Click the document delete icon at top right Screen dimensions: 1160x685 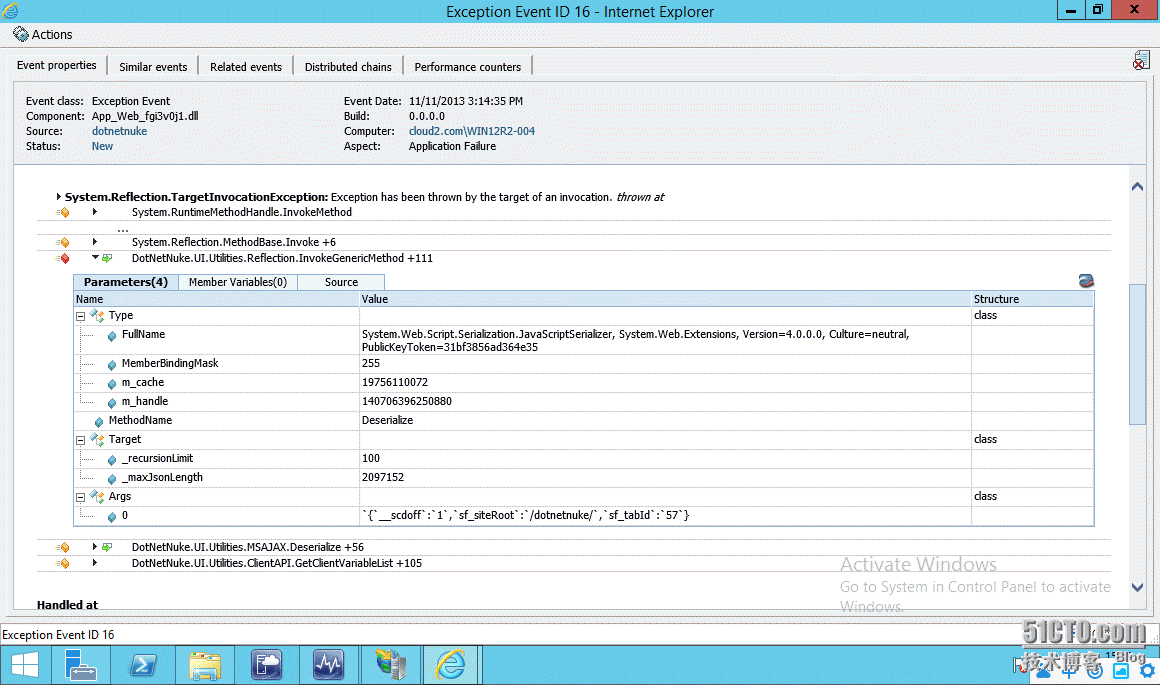coord(1141,61)
